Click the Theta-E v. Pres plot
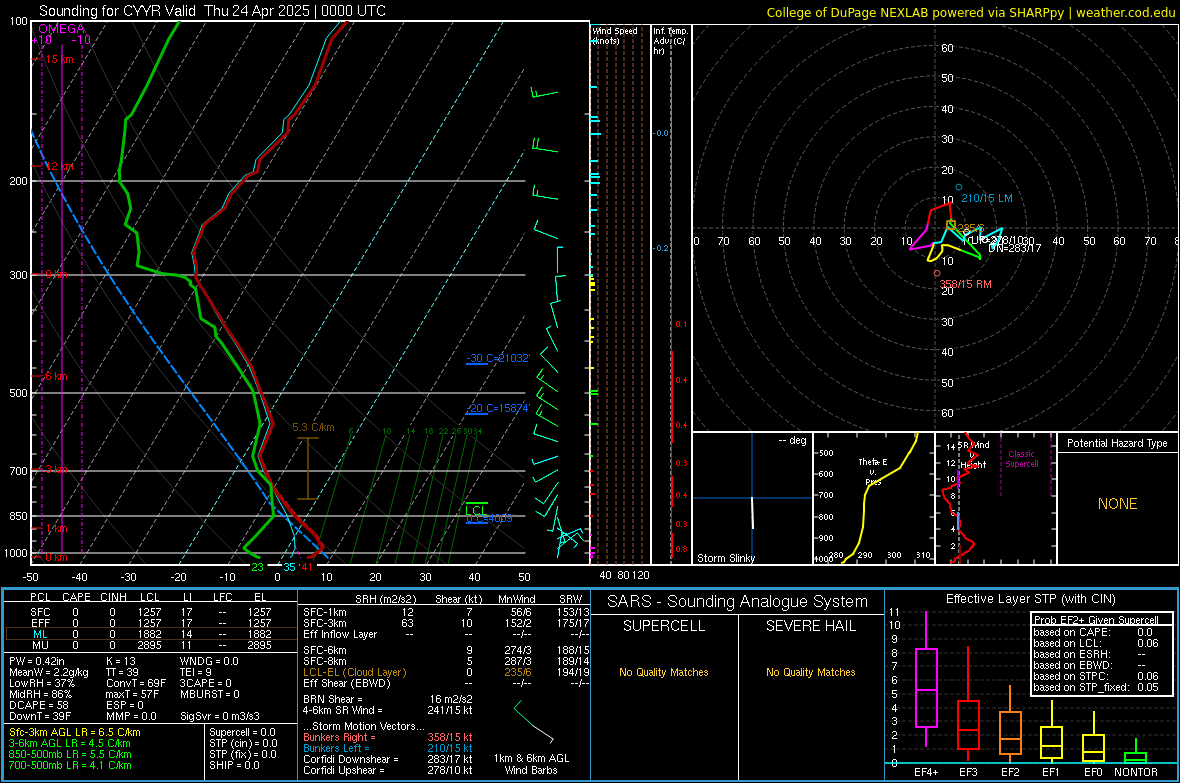 [874, 498]
